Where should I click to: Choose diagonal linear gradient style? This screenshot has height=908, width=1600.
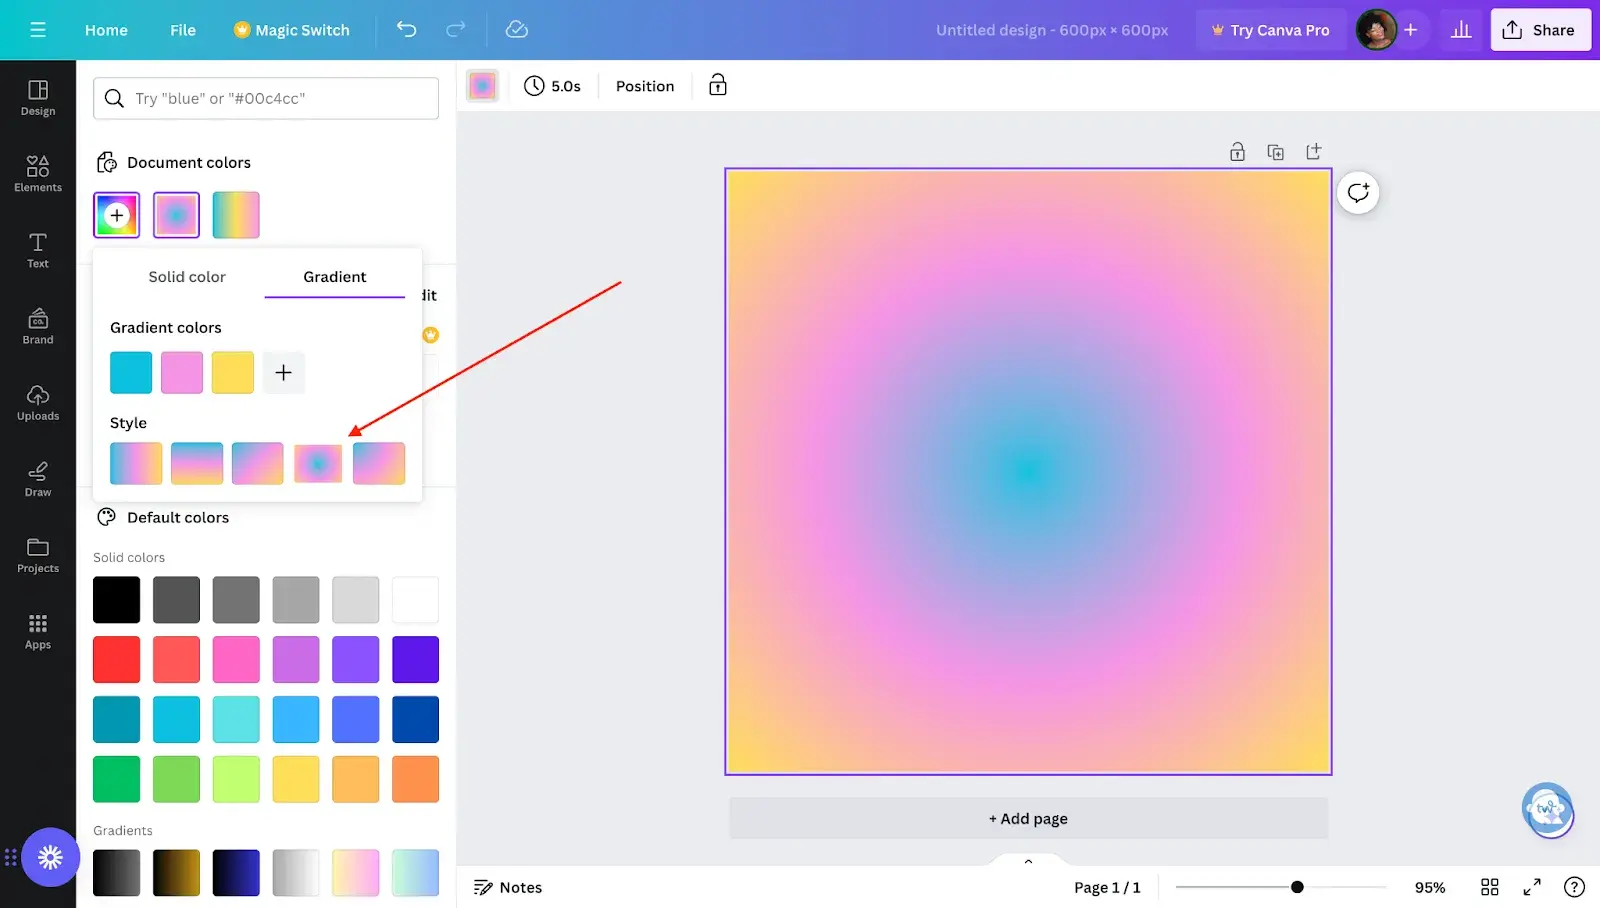point(258,463)
